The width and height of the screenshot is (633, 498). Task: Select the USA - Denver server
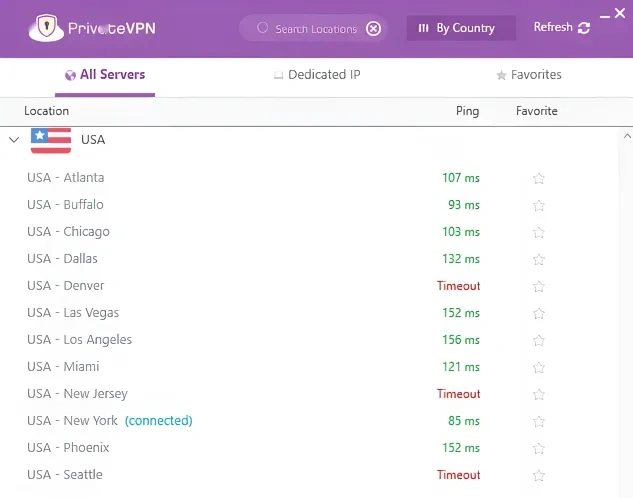[65, 286]
